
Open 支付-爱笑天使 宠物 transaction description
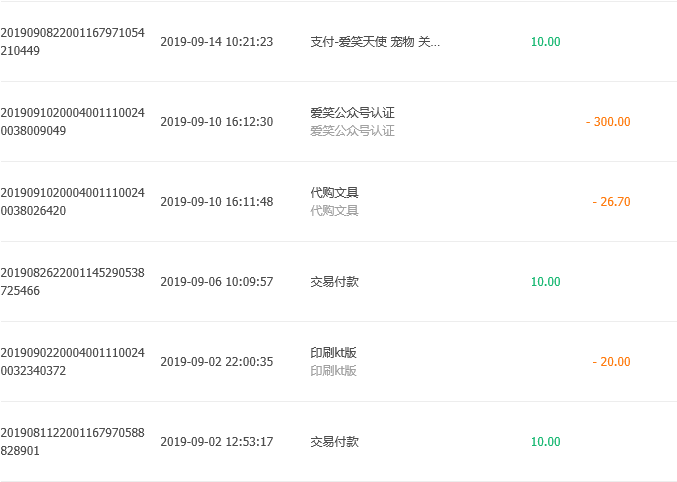coord(375,41)
